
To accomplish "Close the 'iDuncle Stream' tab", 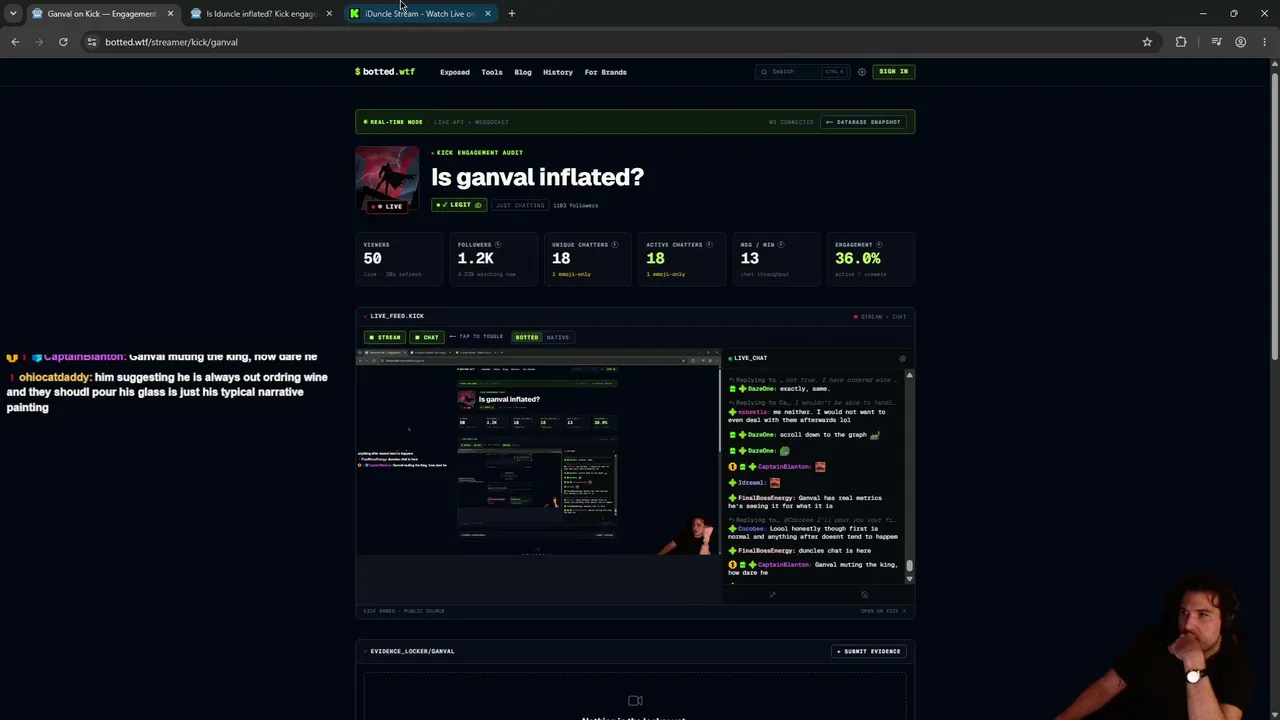I will (x=488, y=14).
